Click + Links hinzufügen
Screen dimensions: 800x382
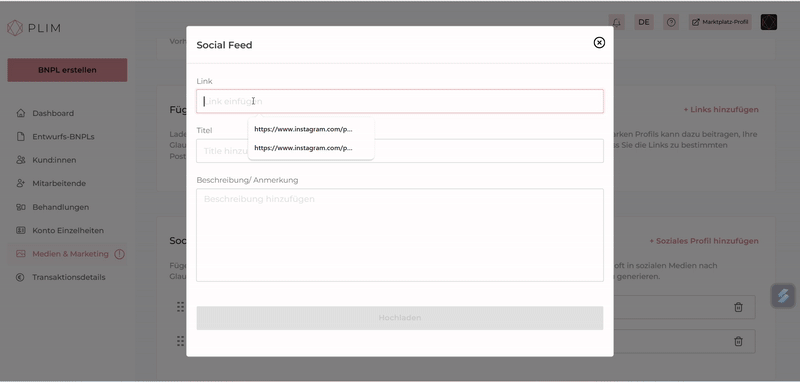click(x=720, y=110)
